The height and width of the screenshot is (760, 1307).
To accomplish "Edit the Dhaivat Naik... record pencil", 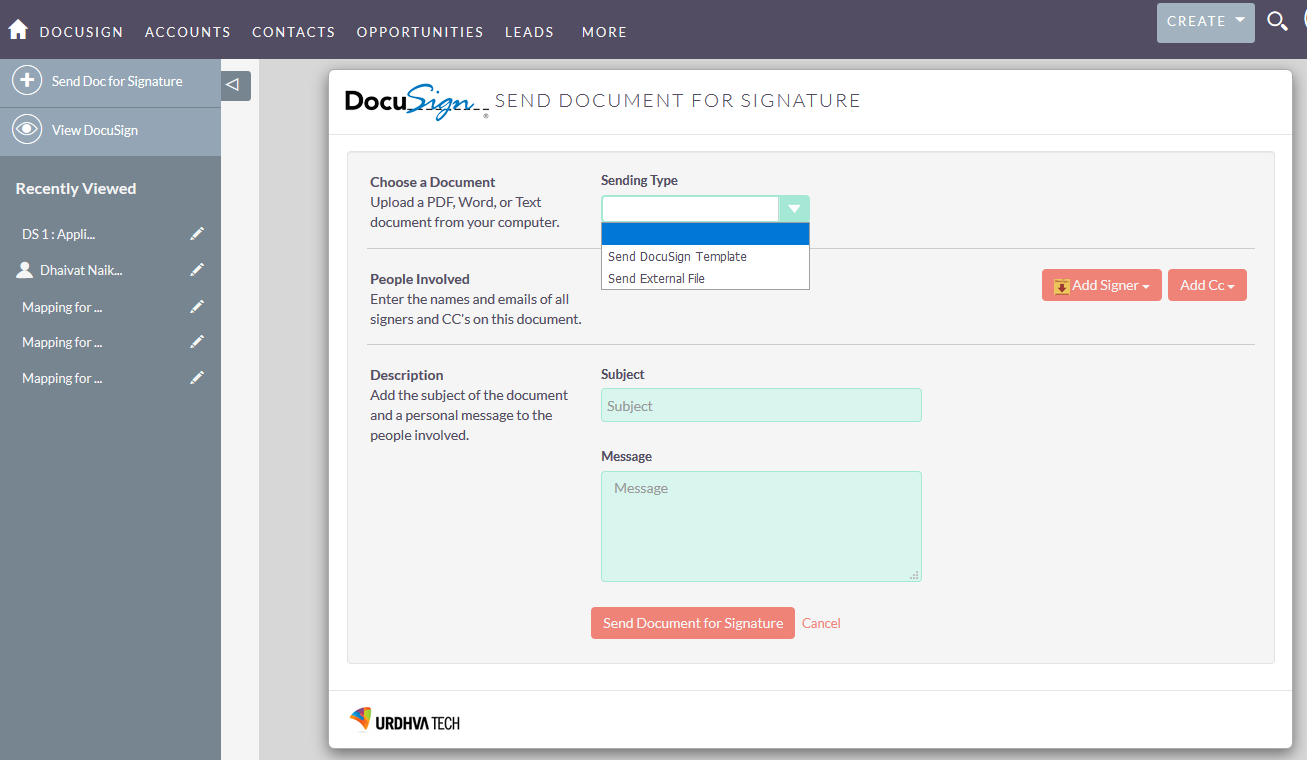I will [x=197, y=270].
